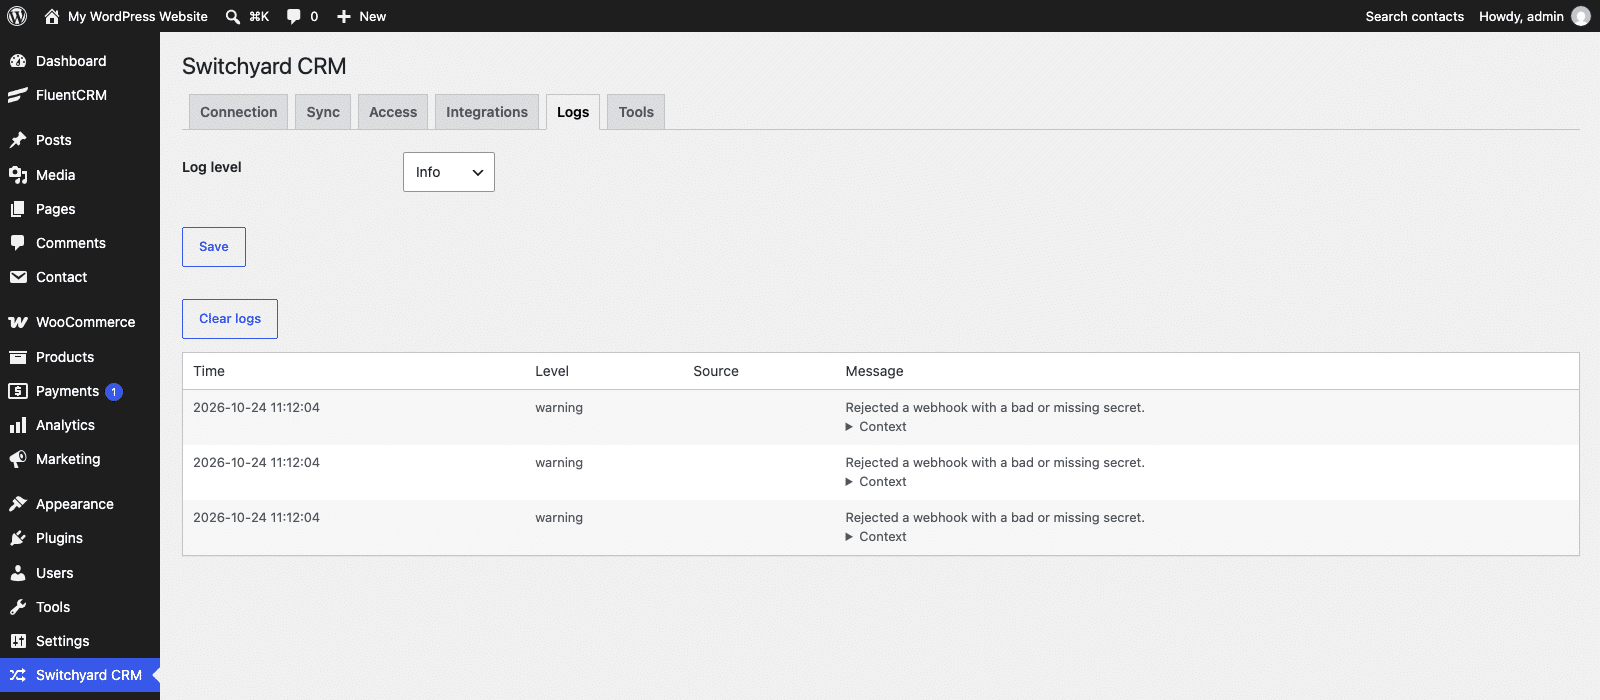This screenshot has width=1600, height=700.
Task: Click the first row timestamp 2026-10-24 11:12:04
Action: (256, 408)
